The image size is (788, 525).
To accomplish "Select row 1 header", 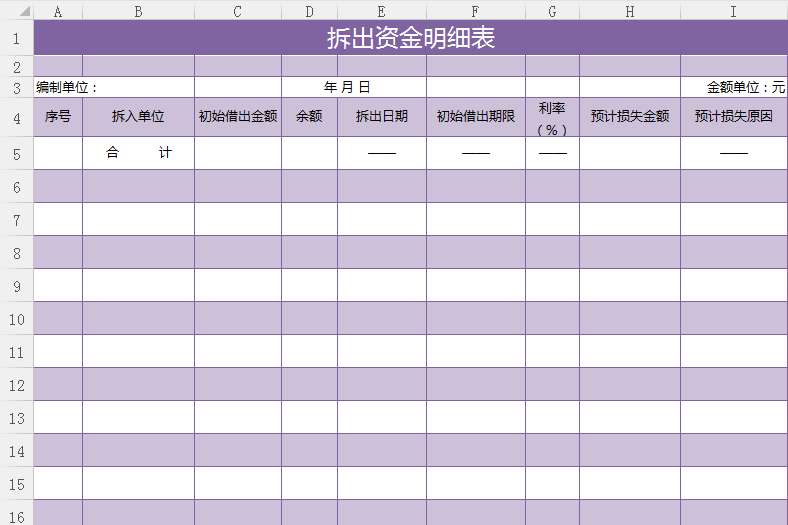I will pyautogui.click(x=16, y=38).
